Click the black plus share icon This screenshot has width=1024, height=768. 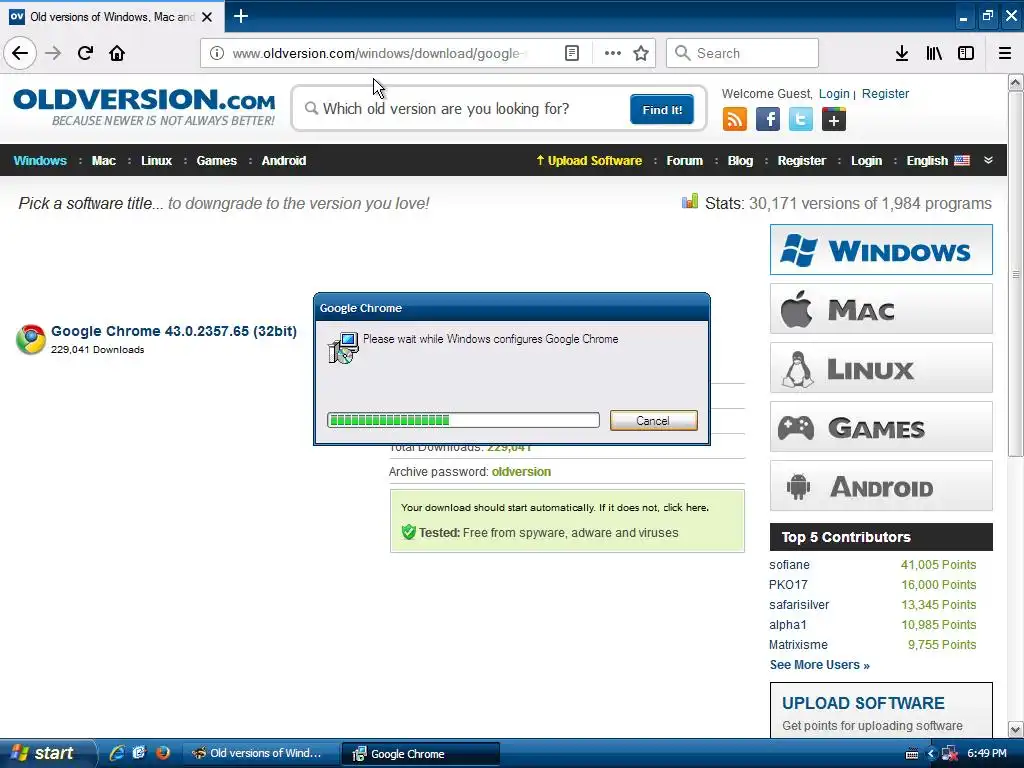pos(834,120)
